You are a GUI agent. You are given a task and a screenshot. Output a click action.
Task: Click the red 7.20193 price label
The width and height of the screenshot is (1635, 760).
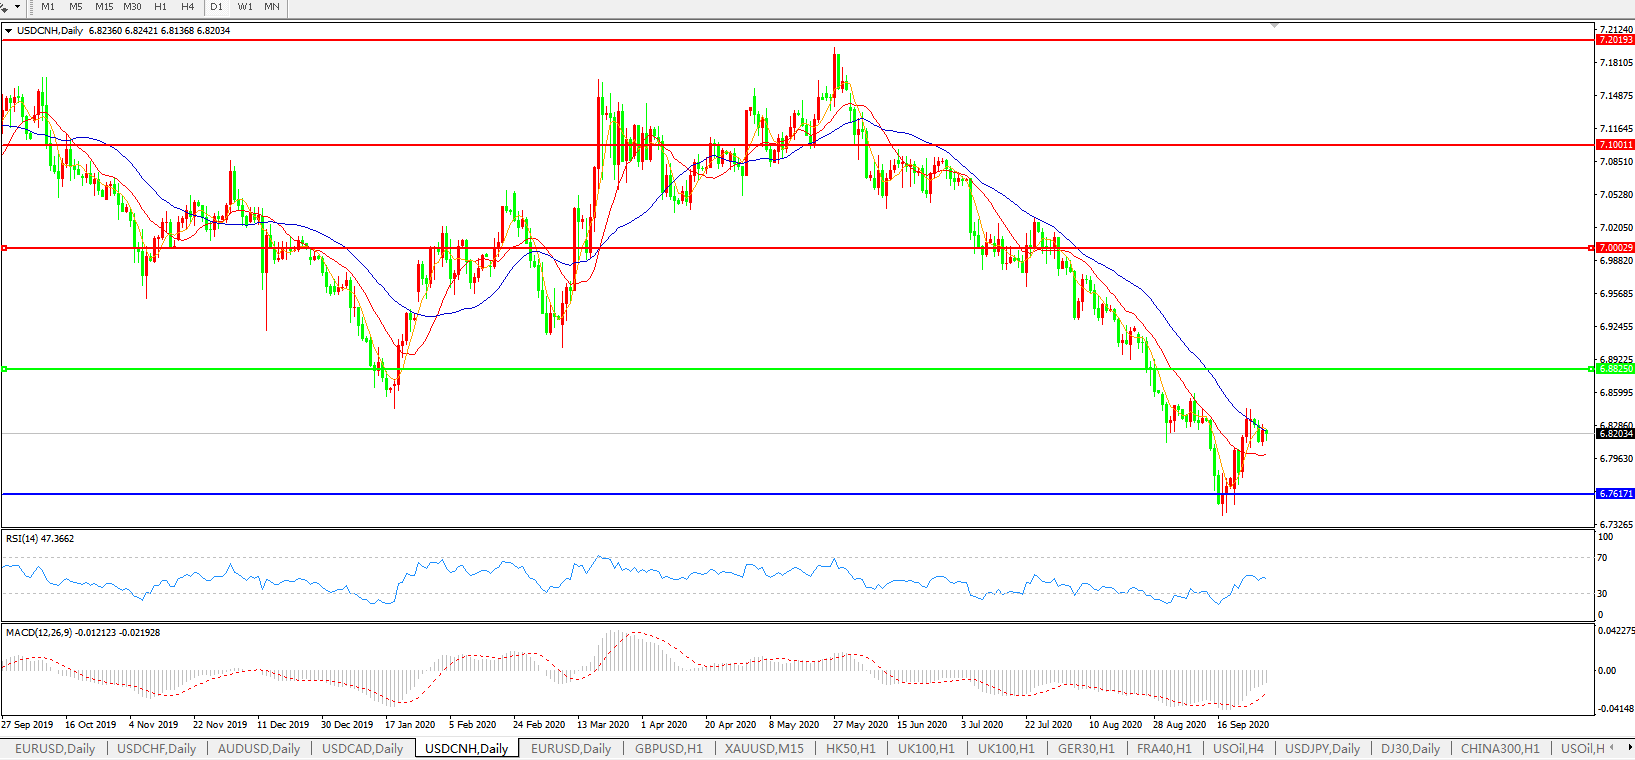click(x=1615, y=40)
